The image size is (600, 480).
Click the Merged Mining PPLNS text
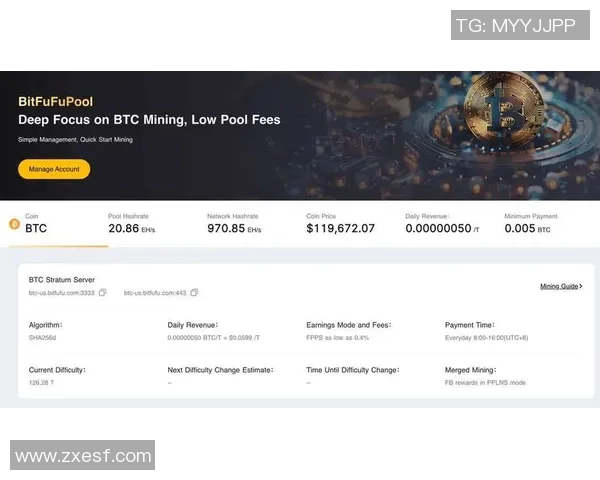click(485, 383)
